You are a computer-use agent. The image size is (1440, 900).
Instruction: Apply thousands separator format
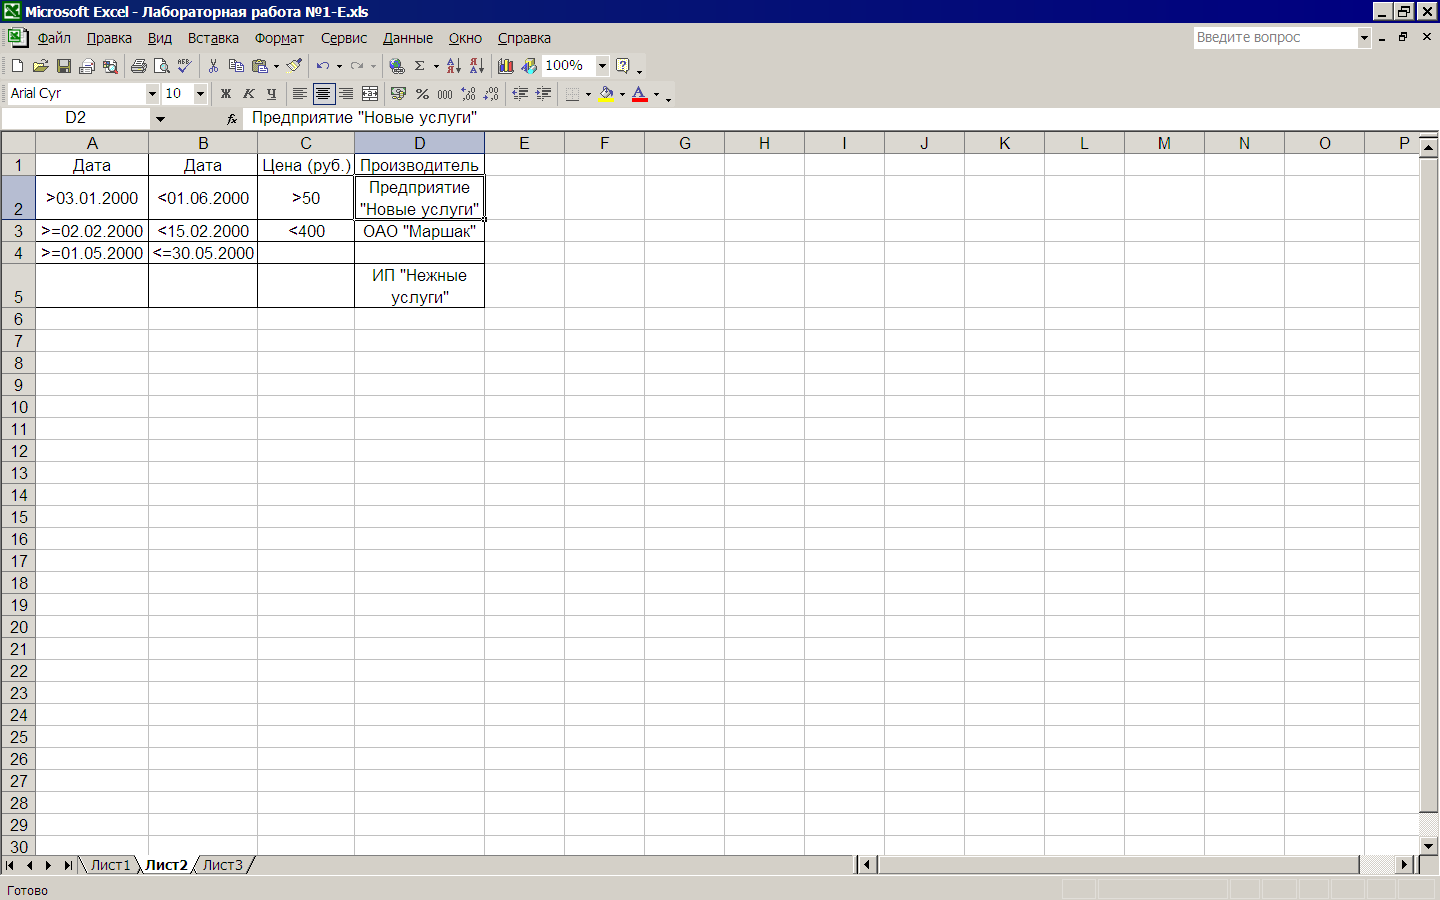[x=445, y=94]
